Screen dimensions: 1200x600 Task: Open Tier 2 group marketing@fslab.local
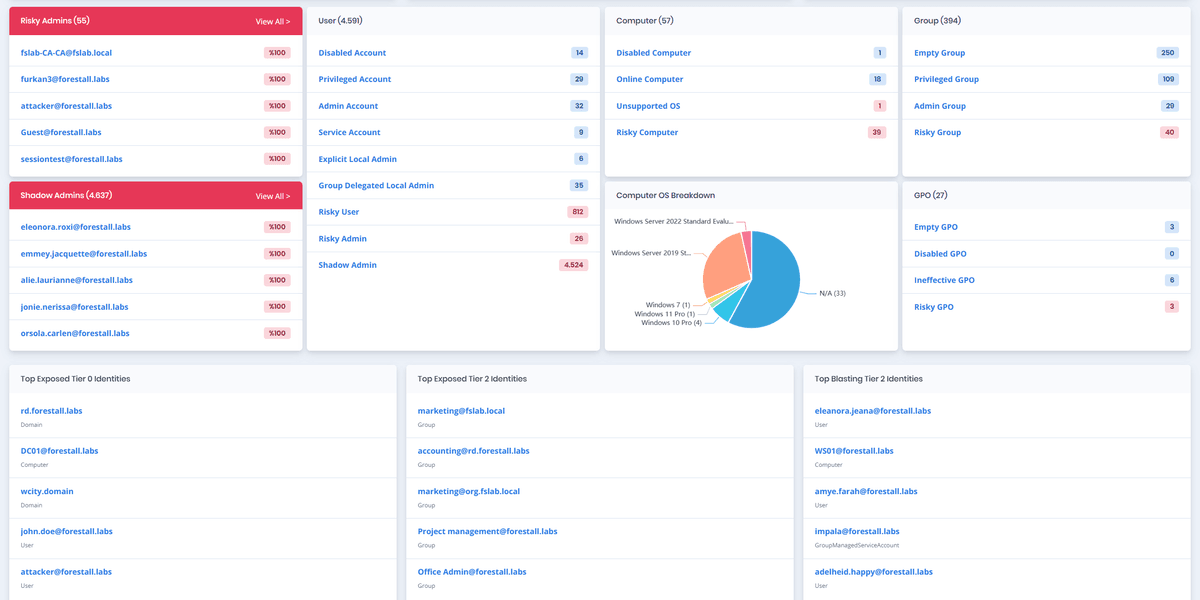tap(461, 410)
